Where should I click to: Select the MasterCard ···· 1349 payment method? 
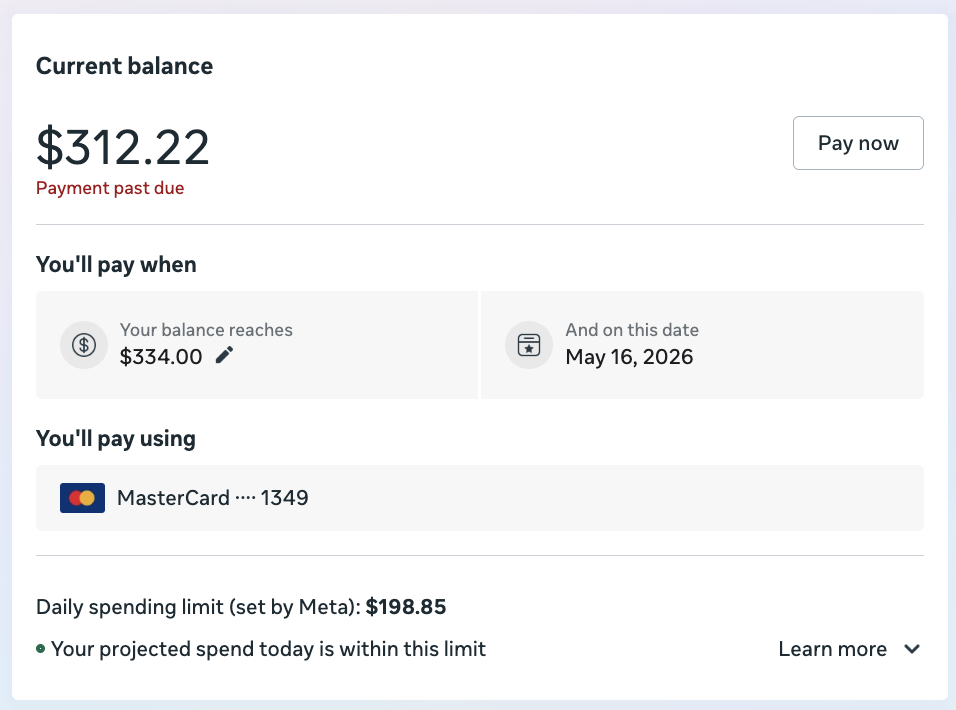click(x=213, y=497)
